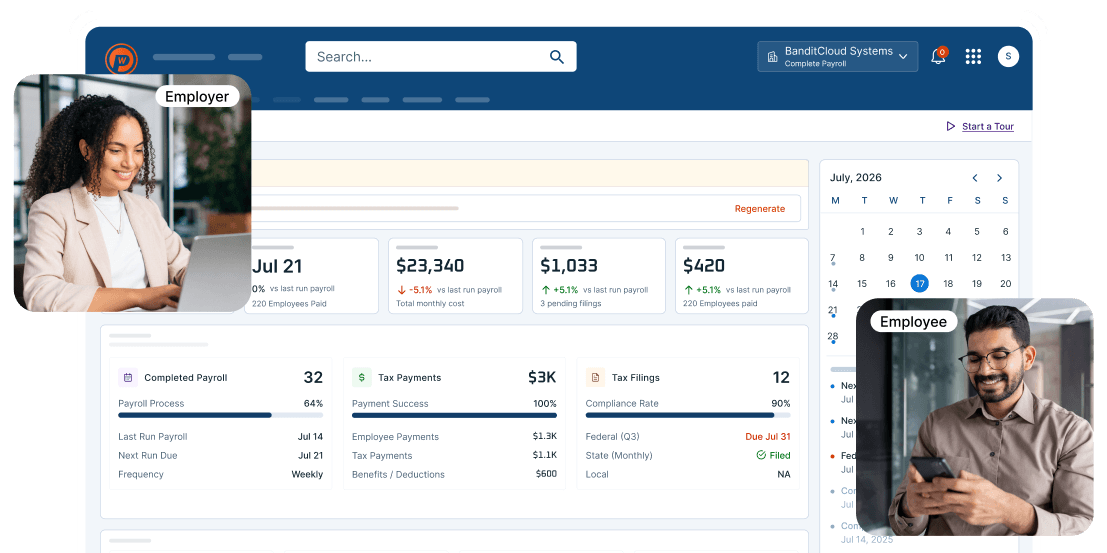Click the Start a Tour play icon
Screen dimensions: 1107x553
pos(951,126)
